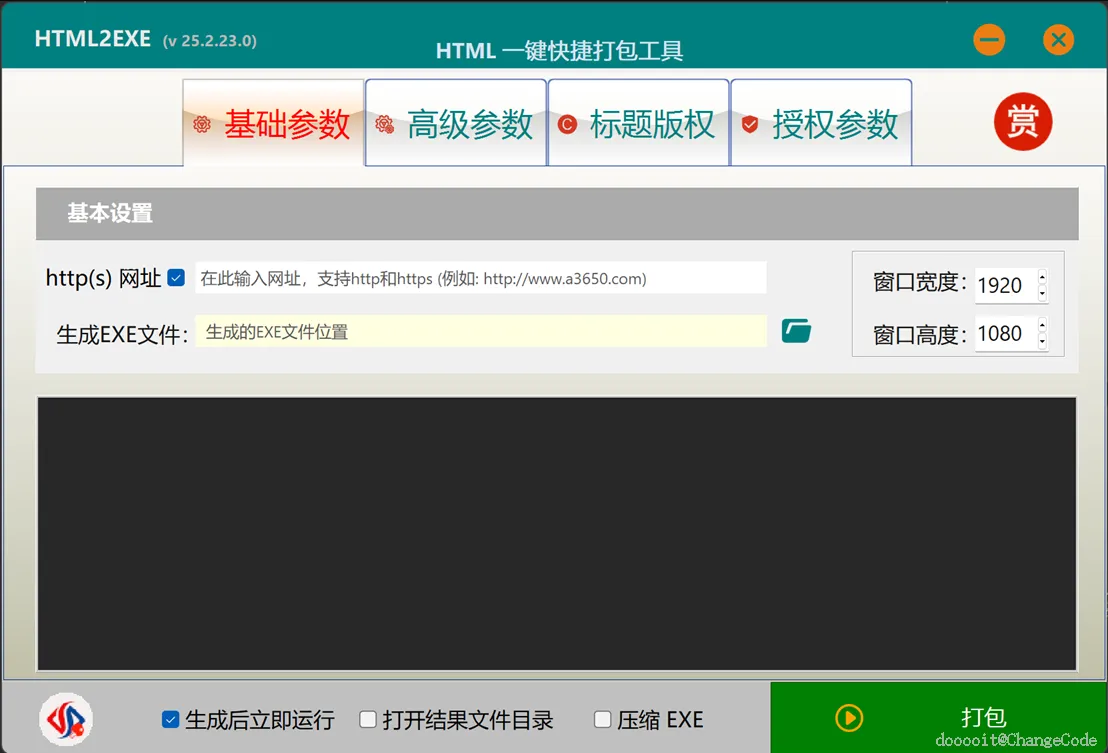
Task: Click the 窗口高度 decrement arrow
Action: point(1043,341)
